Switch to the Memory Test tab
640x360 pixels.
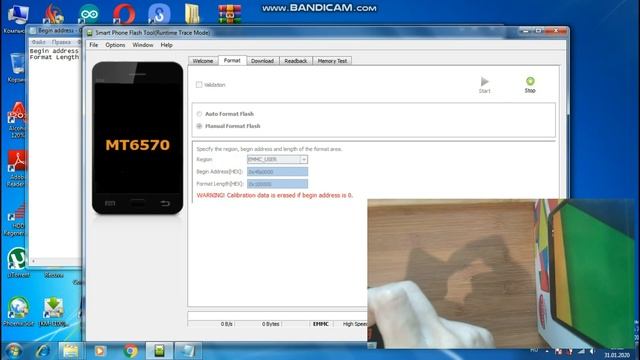[x=332, y=61]
